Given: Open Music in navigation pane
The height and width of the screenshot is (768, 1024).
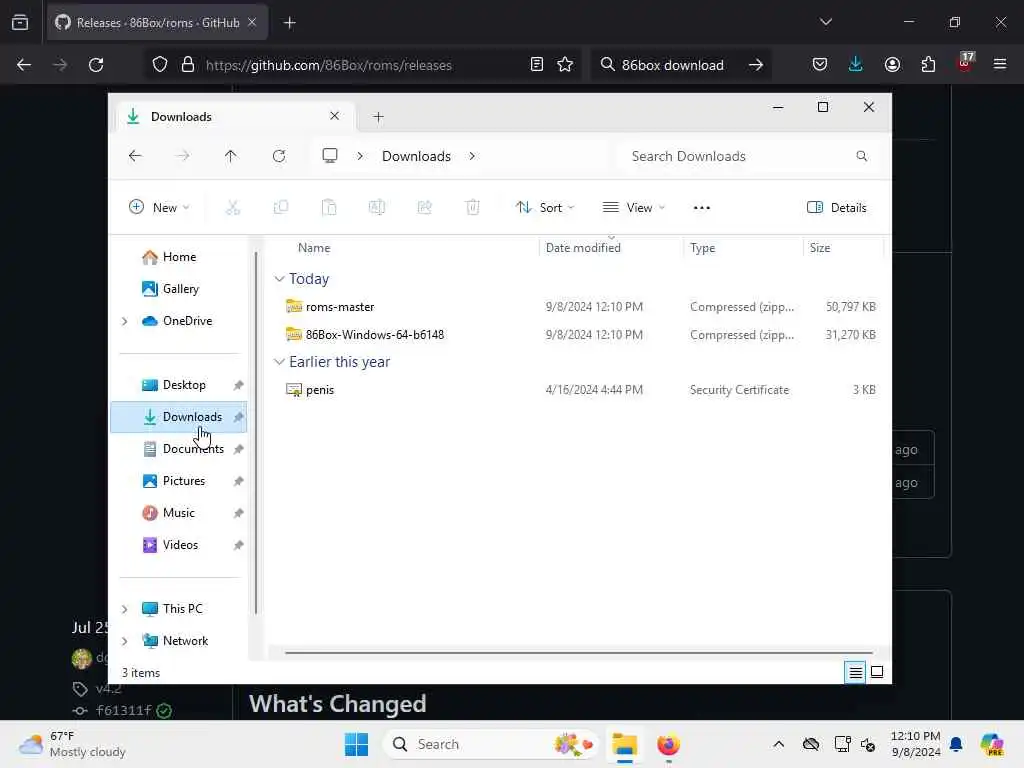Looking at the screenshot, I should 179,513.
